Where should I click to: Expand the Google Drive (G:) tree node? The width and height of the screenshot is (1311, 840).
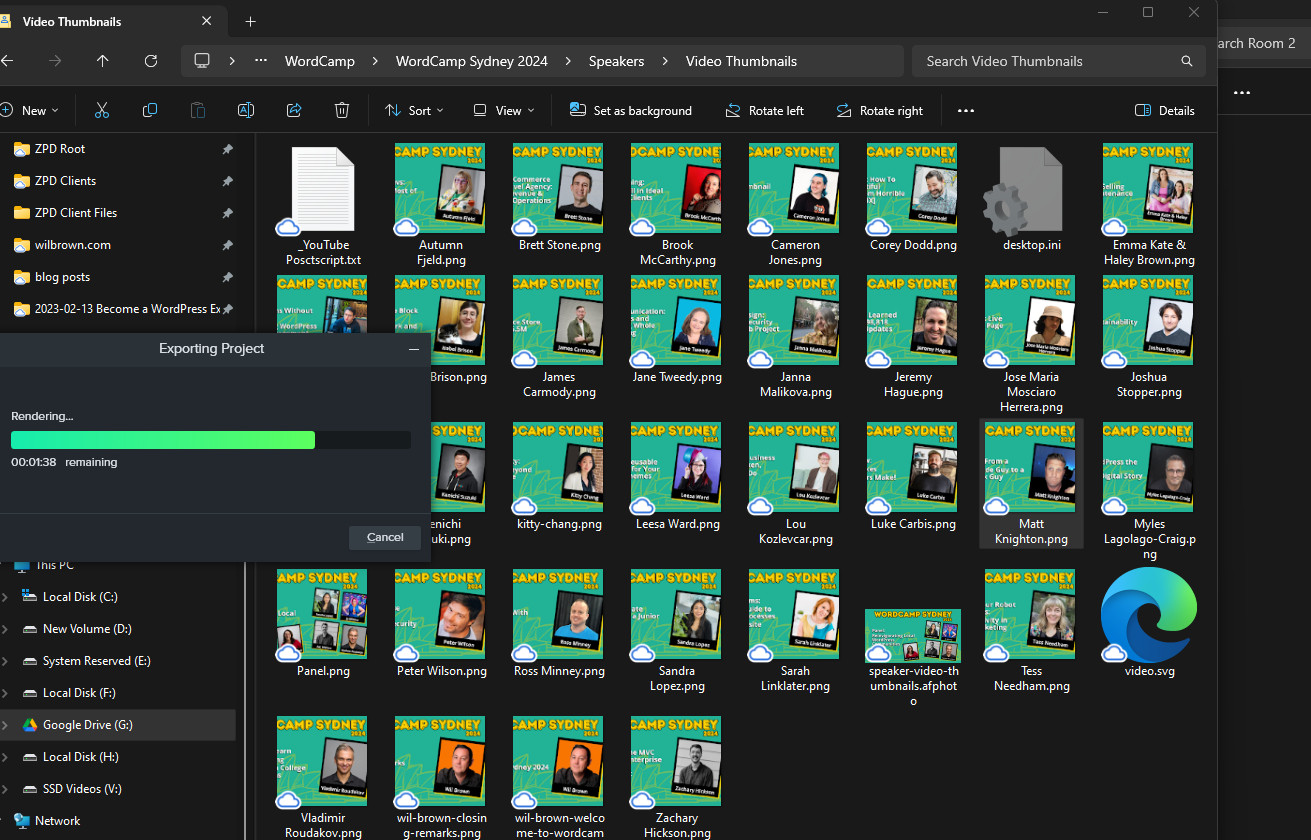tap(6, 725)
